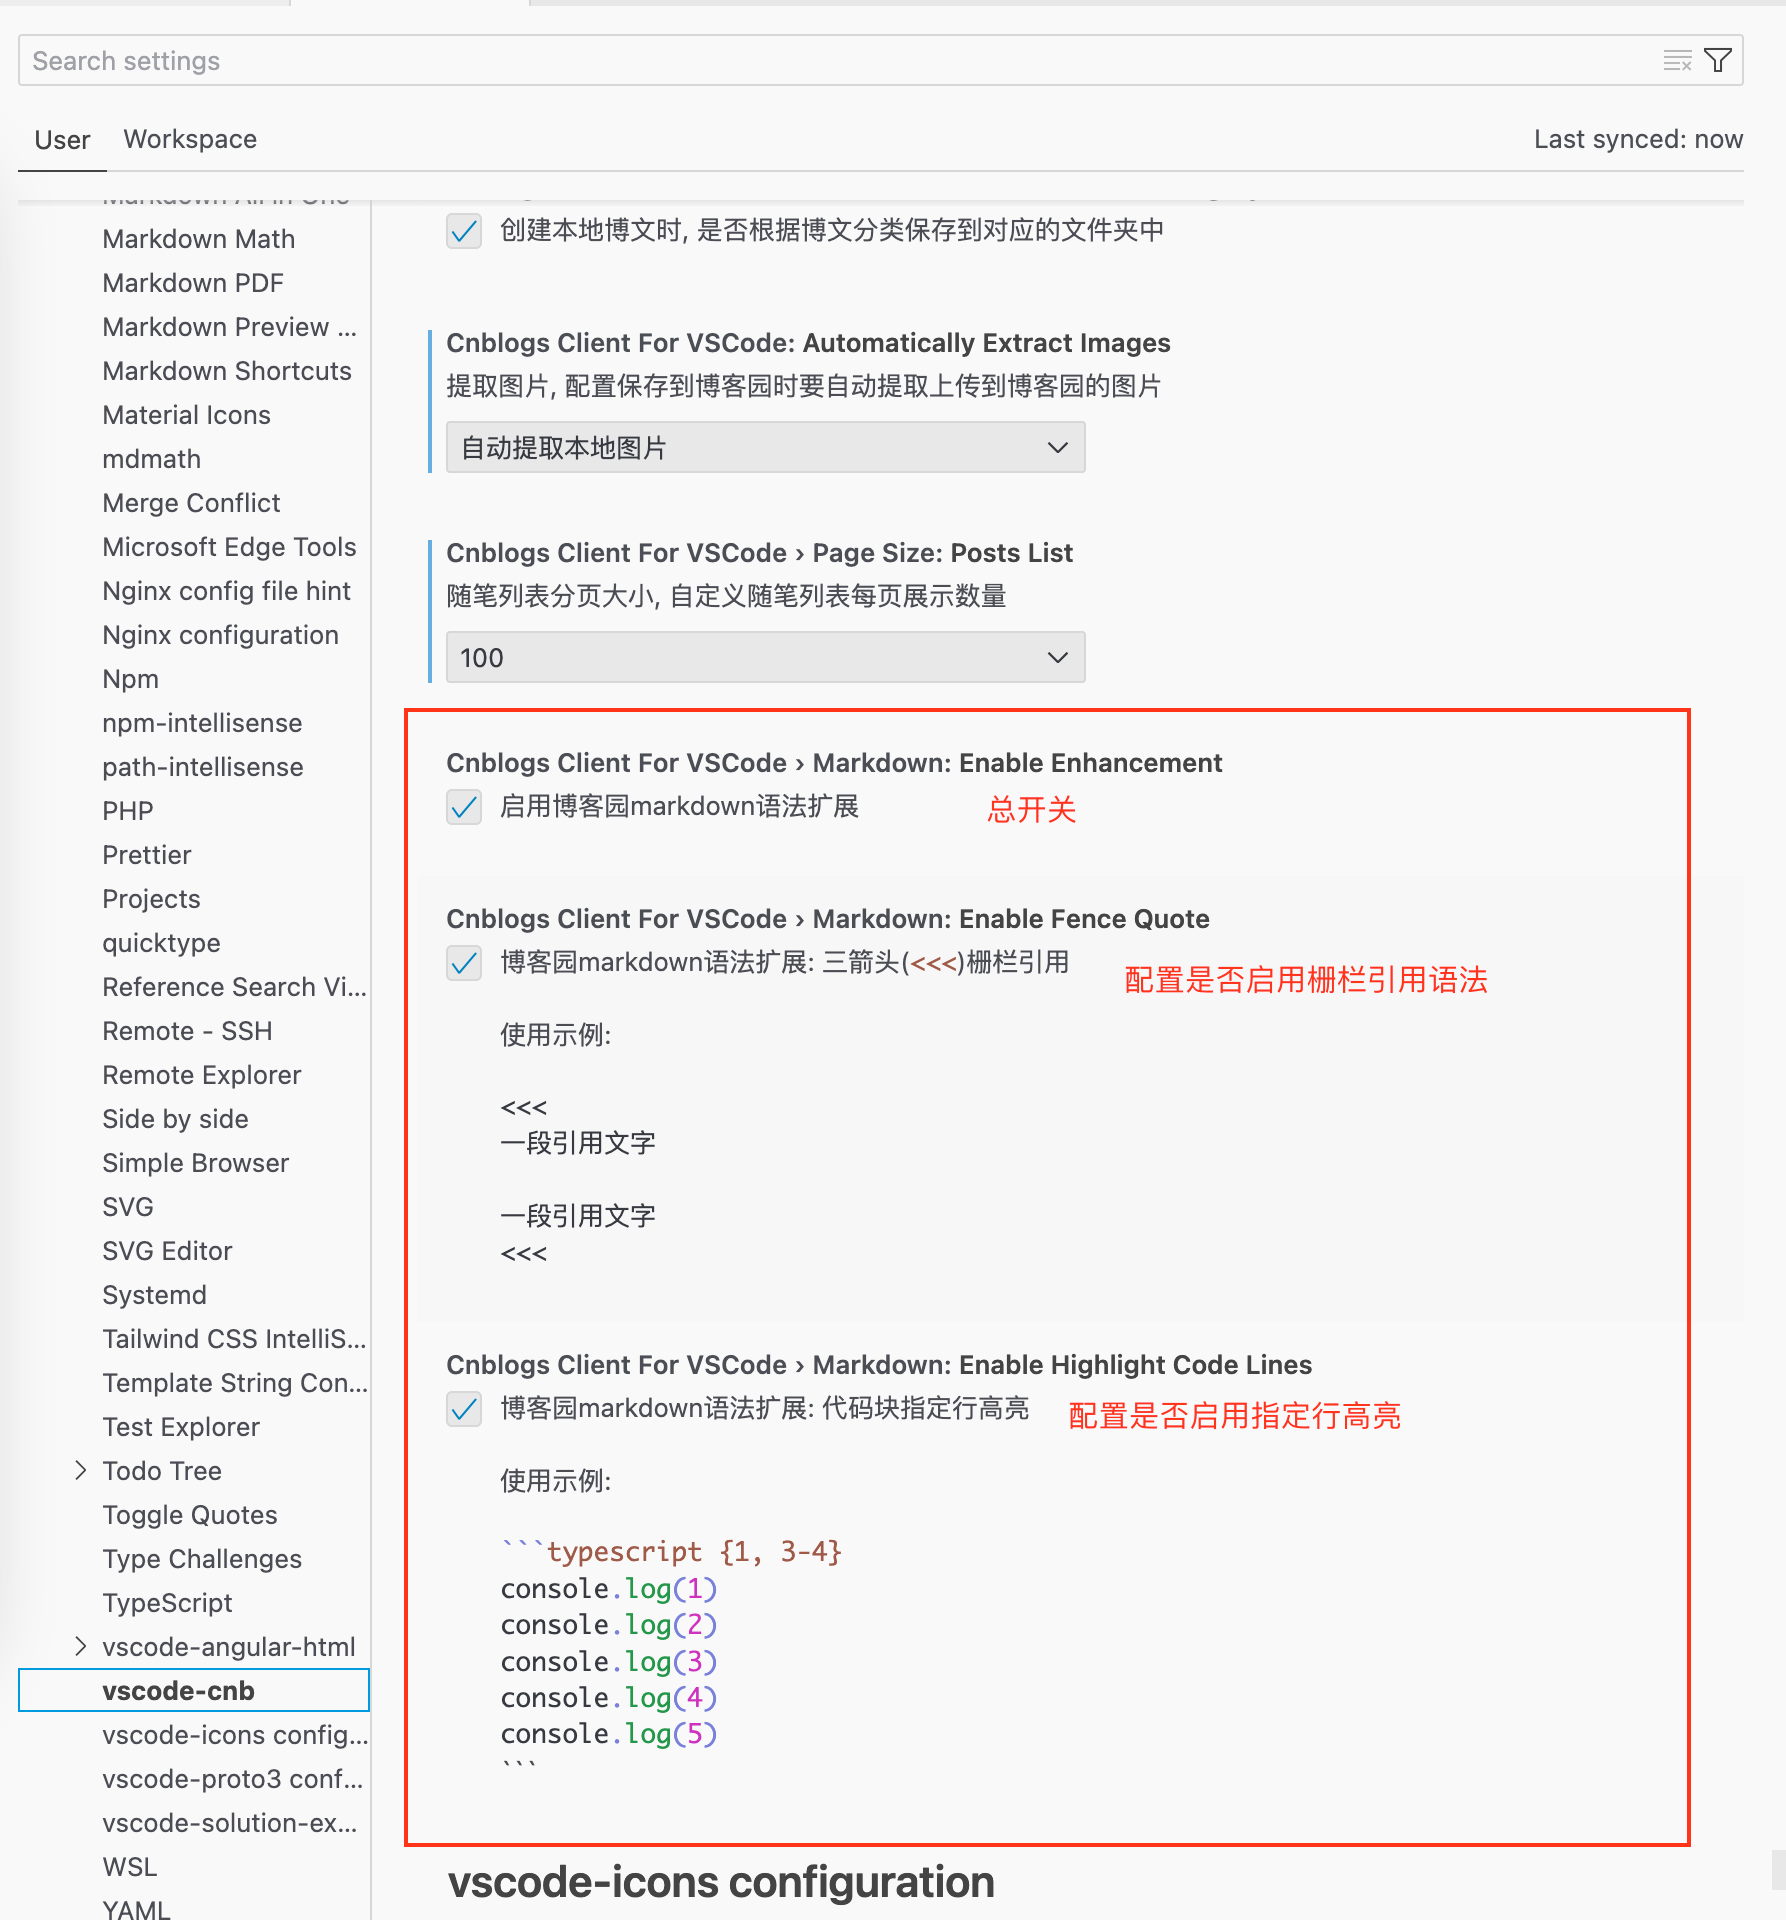
Task: Select Markdown Math in settings tree
Action: (x=199, y=239)
